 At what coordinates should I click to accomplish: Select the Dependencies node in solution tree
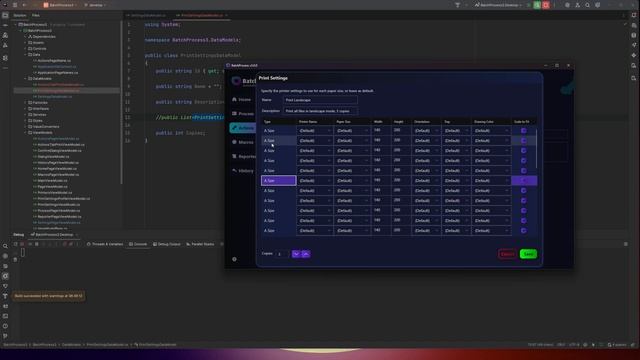(42, 36)
